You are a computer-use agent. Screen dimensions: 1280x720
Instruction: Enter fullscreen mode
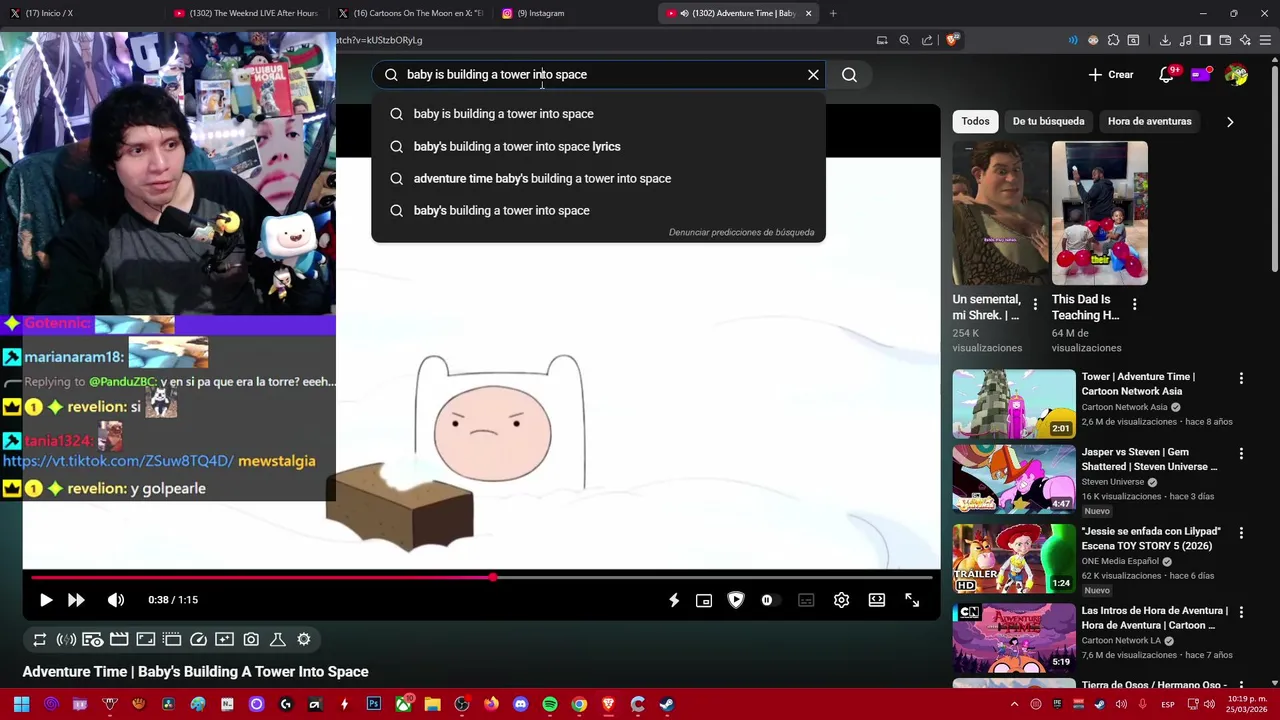pyautogui.click(x=912, y=600)
